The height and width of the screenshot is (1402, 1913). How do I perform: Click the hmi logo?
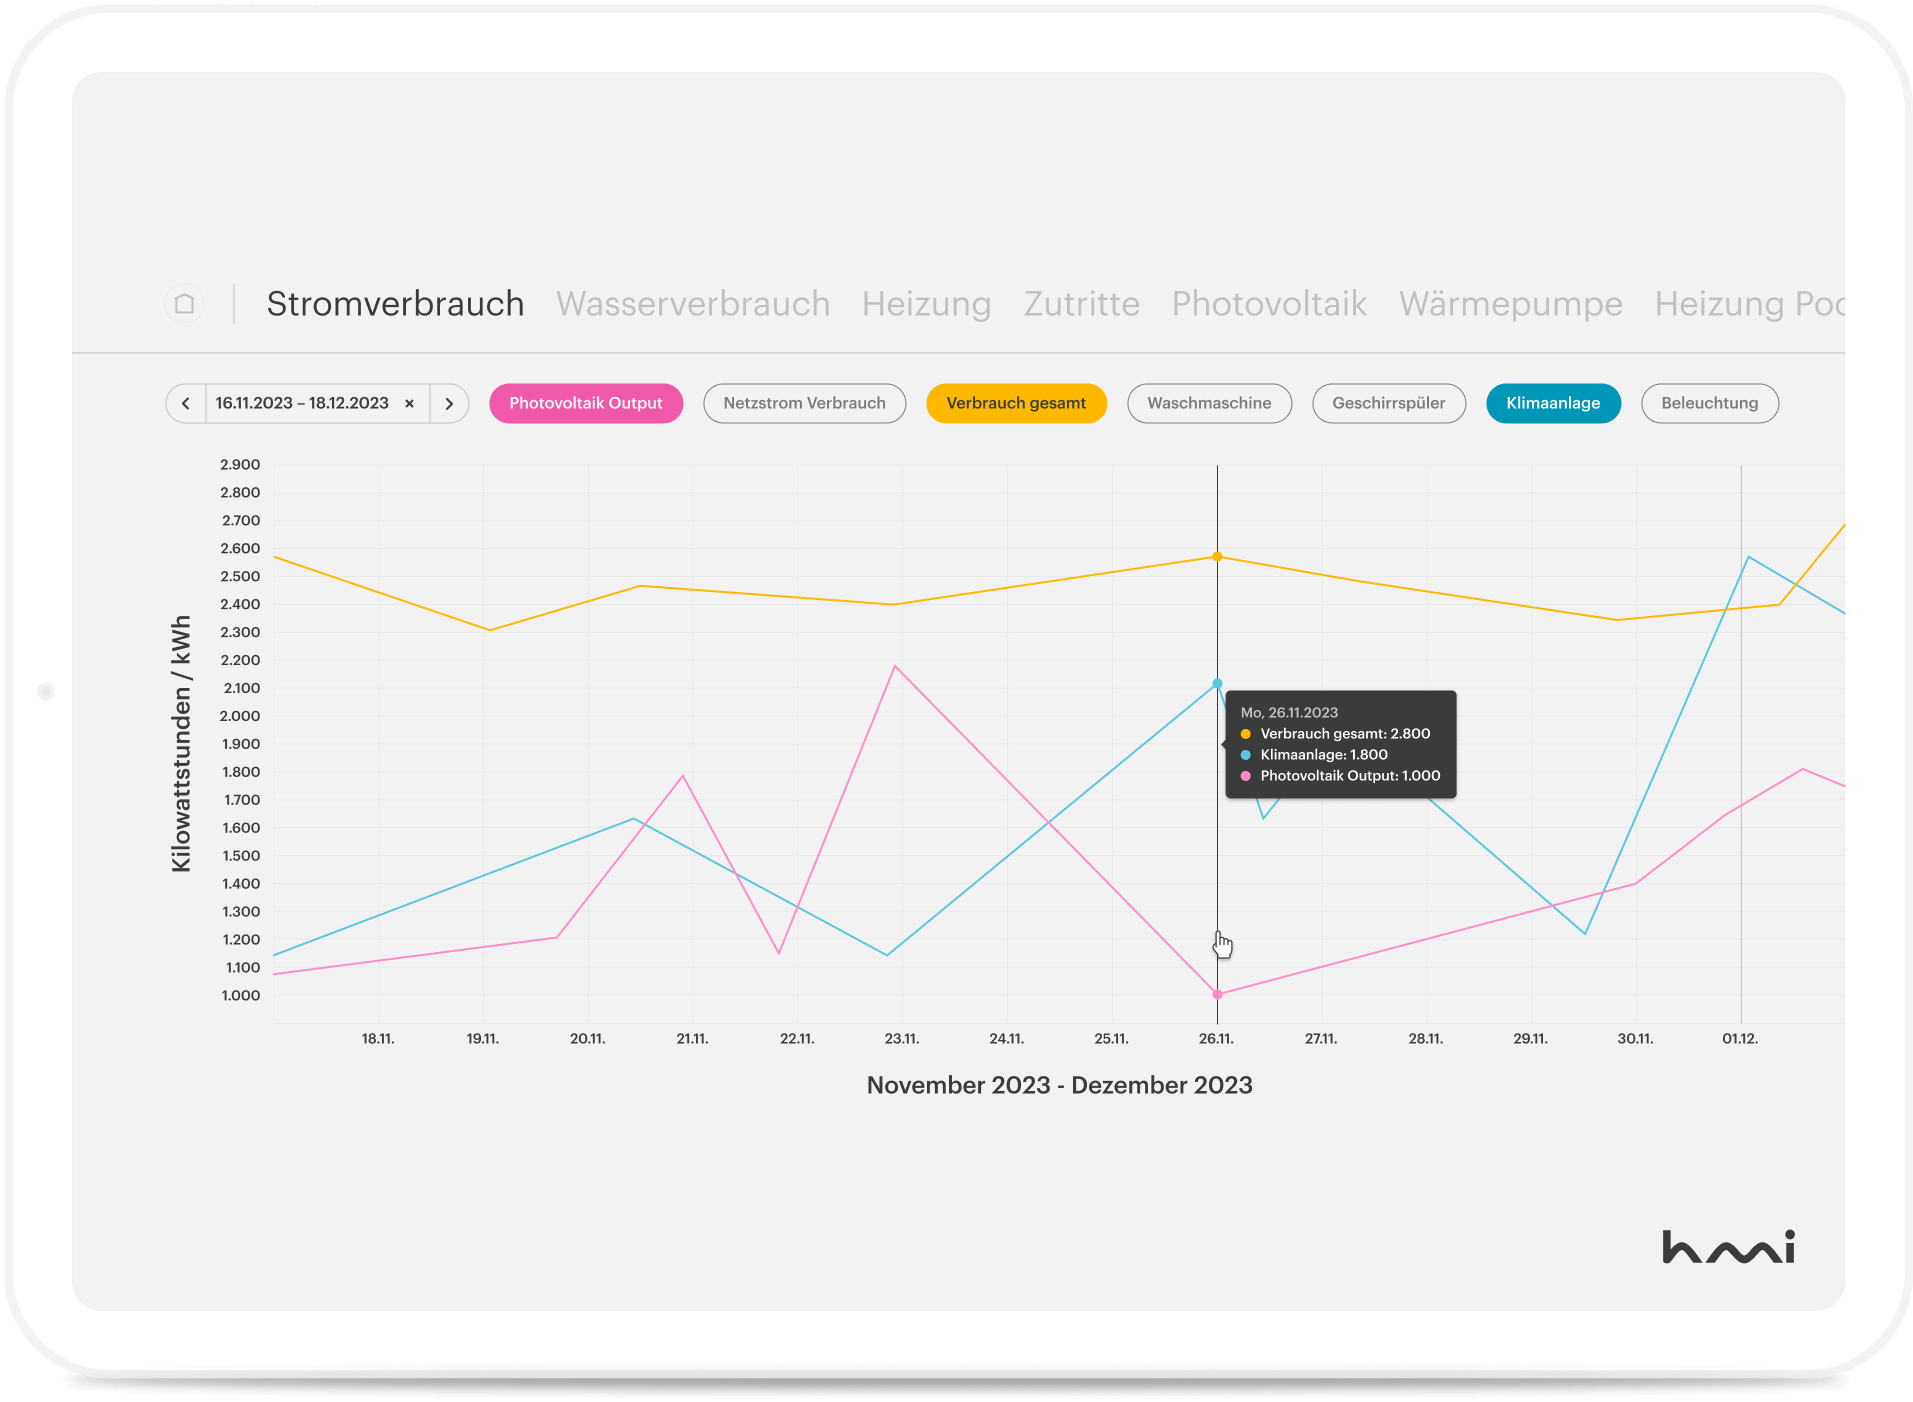pyautogui.click(x=1728, y=1247)
